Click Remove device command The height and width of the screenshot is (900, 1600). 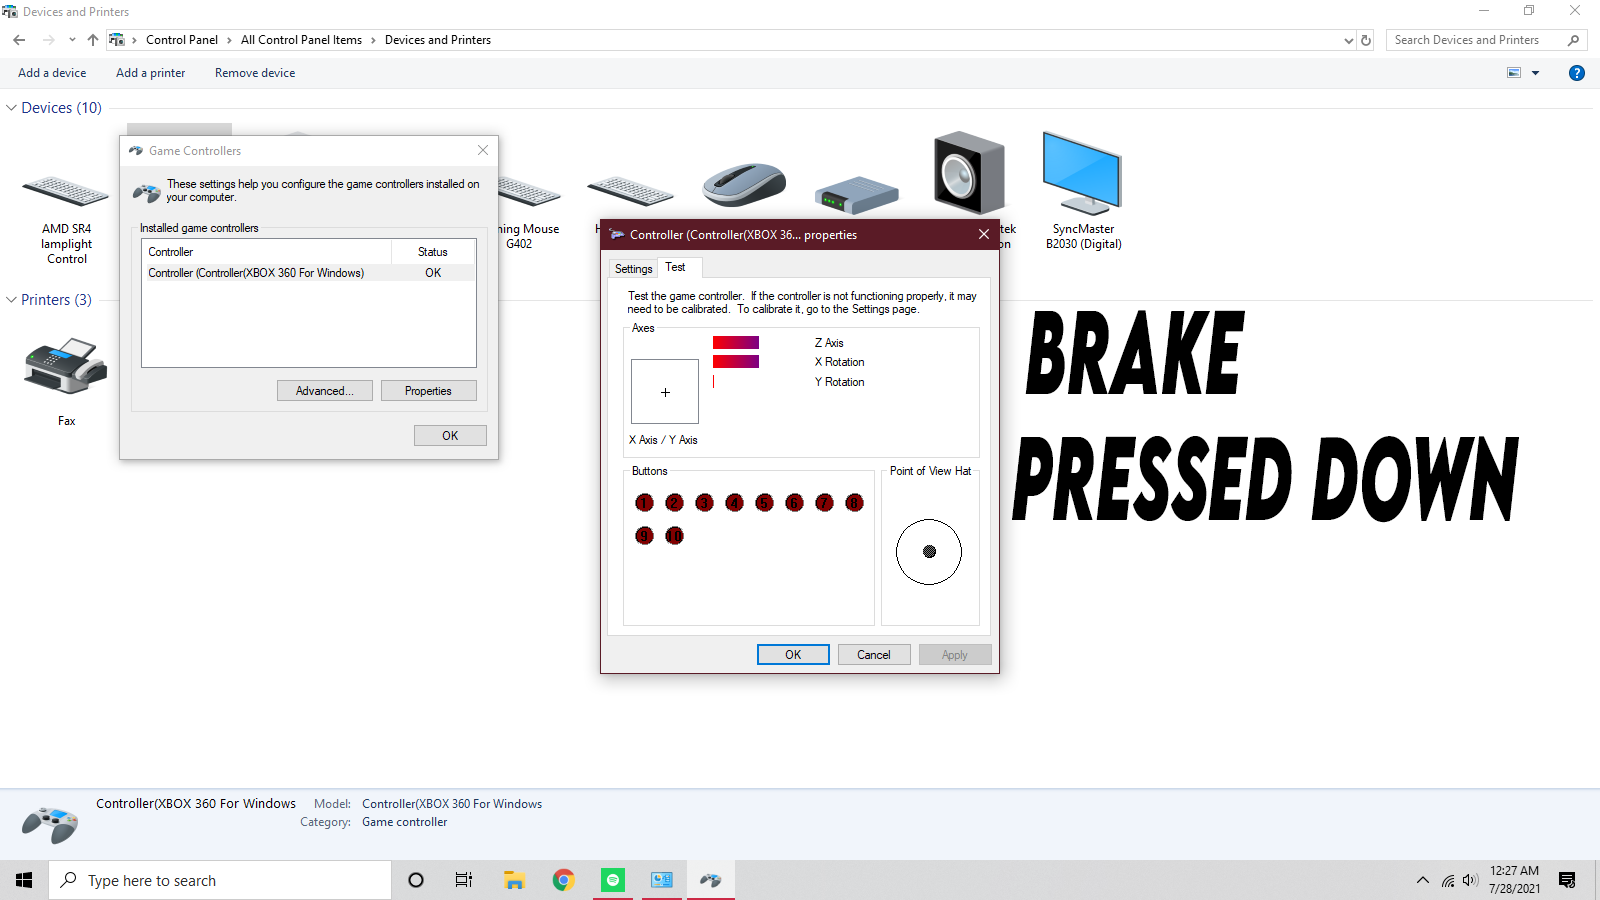point(255,73)
